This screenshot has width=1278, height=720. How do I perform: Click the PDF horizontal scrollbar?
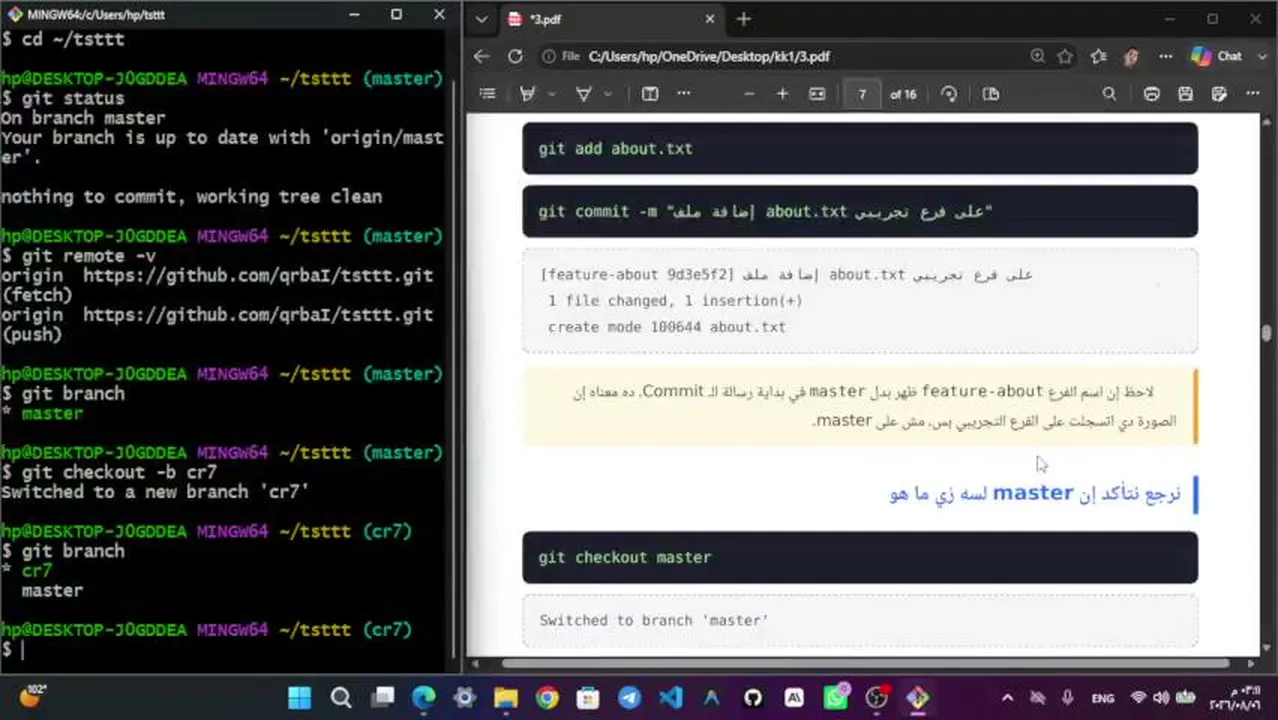pyautogui.click(x=864, y=662)
